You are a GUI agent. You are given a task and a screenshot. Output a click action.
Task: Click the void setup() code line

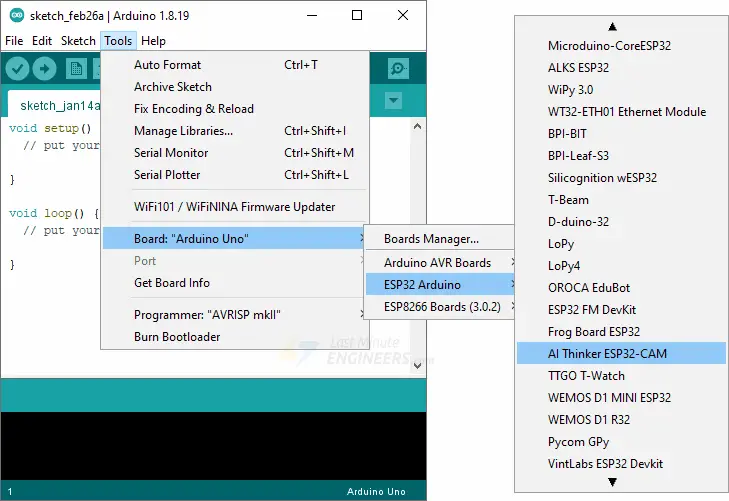coord(50,128)
